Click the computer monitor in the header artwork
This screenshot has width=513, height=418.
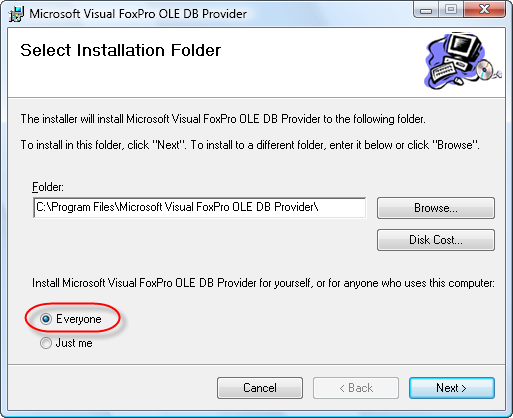tap(465, 46)
